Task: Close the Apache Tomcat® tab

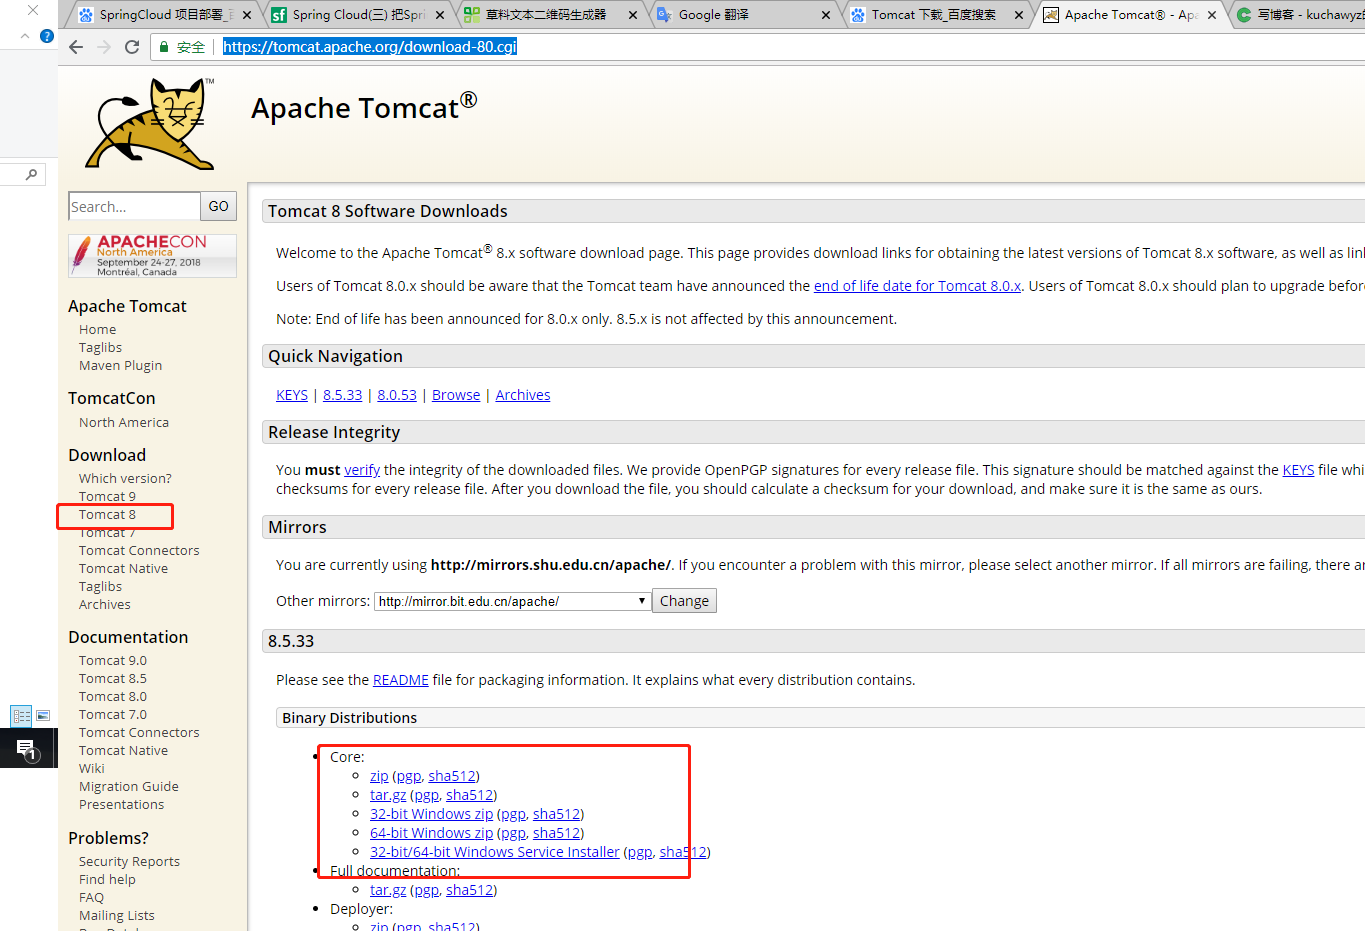Action: point(1212,15)
